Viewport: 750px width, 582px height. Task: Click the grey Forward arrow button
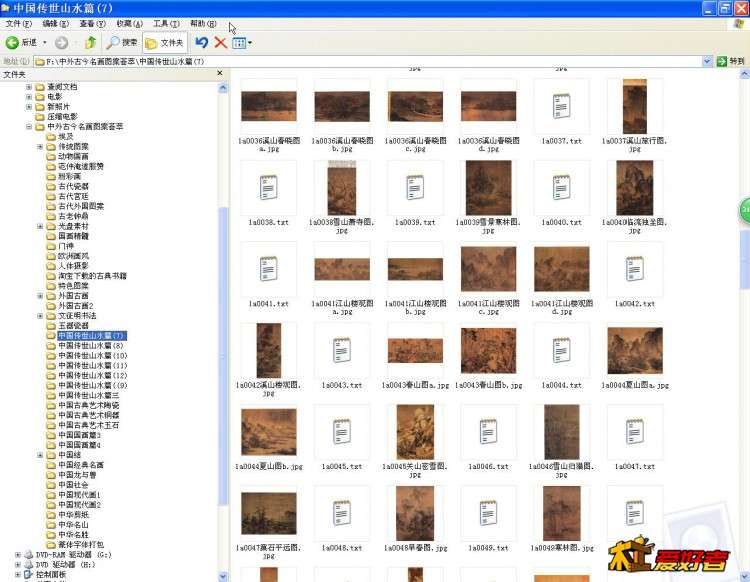pyautogui.click(x=61, y=43)
